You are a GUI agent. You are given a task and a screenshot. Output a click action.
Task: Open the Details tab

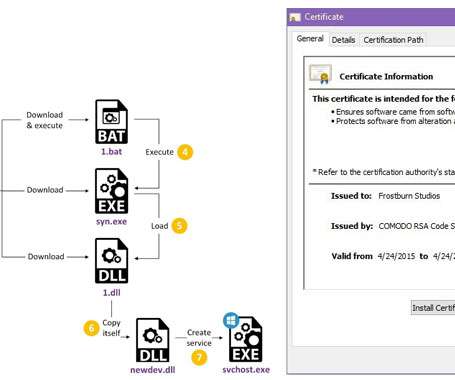point(343,40)
